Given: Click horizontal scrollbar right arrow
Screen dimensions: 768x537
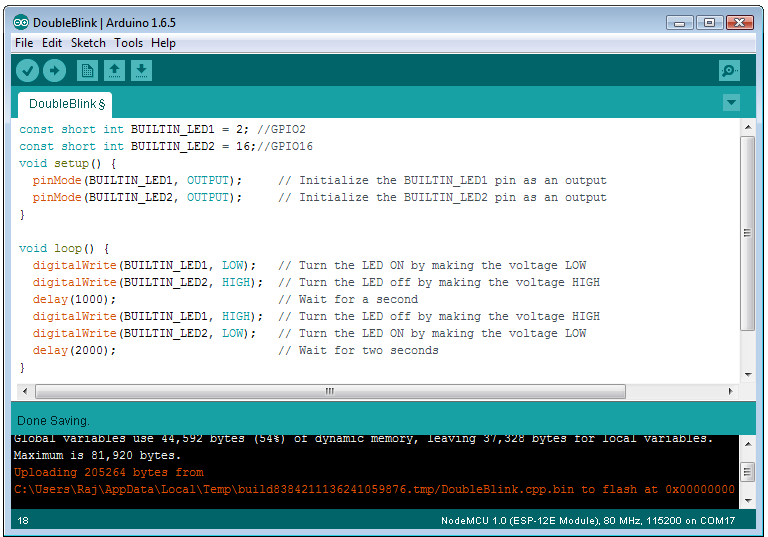Looking at the screenshot, I should tap(731, 391).
